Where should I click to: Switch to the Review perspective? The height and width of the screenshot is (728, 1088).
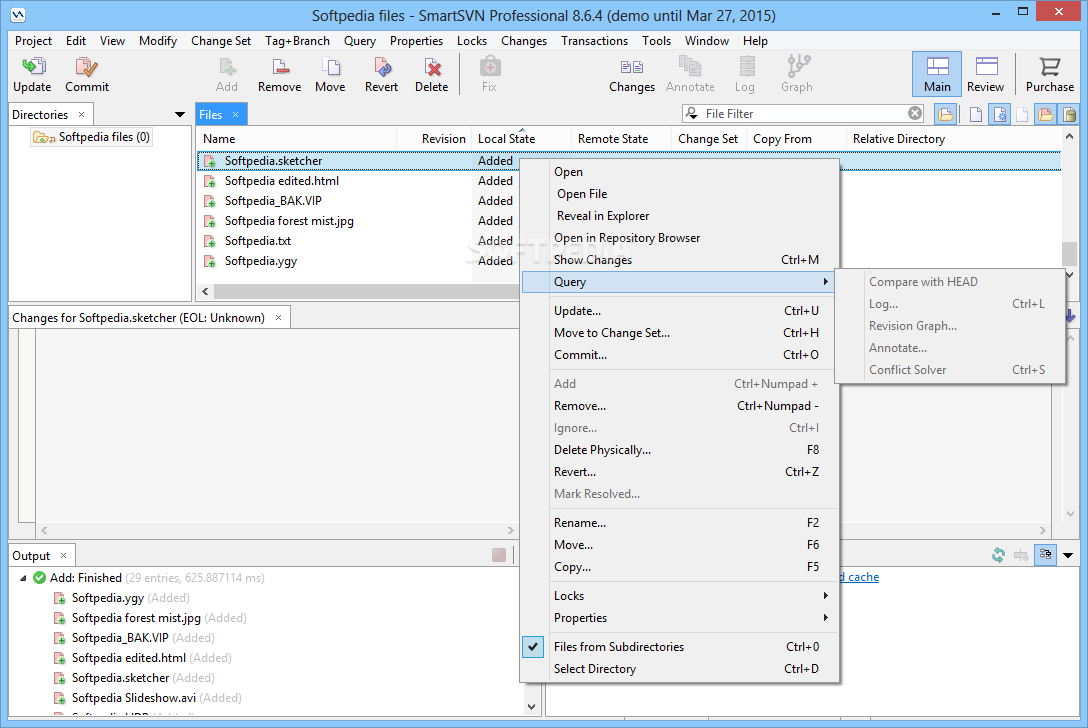[985, 74]
